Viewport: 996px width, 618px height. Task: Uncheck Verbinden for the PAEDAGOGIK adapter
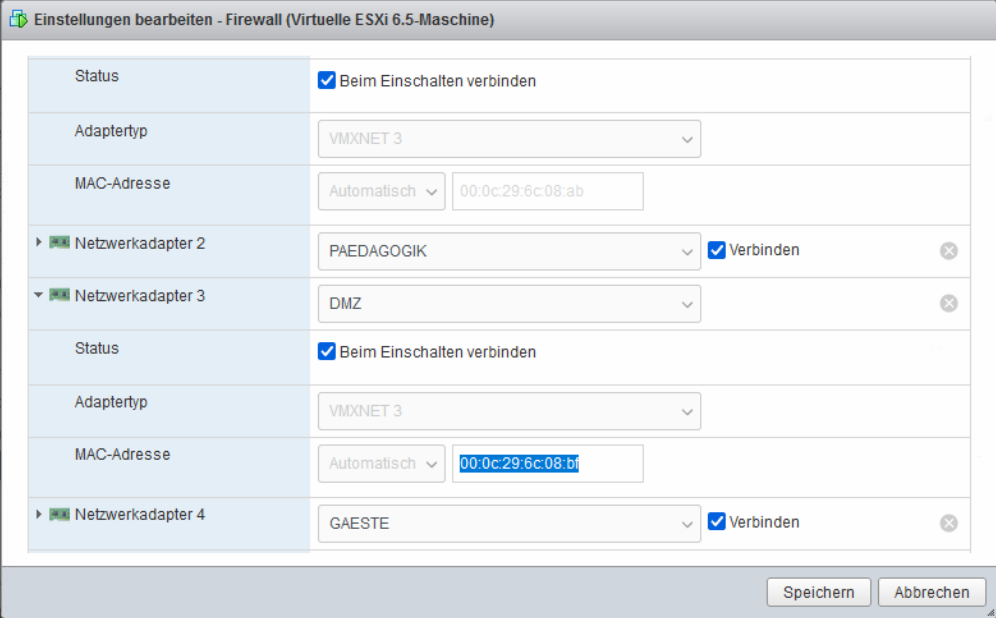[x=717, y=250]
